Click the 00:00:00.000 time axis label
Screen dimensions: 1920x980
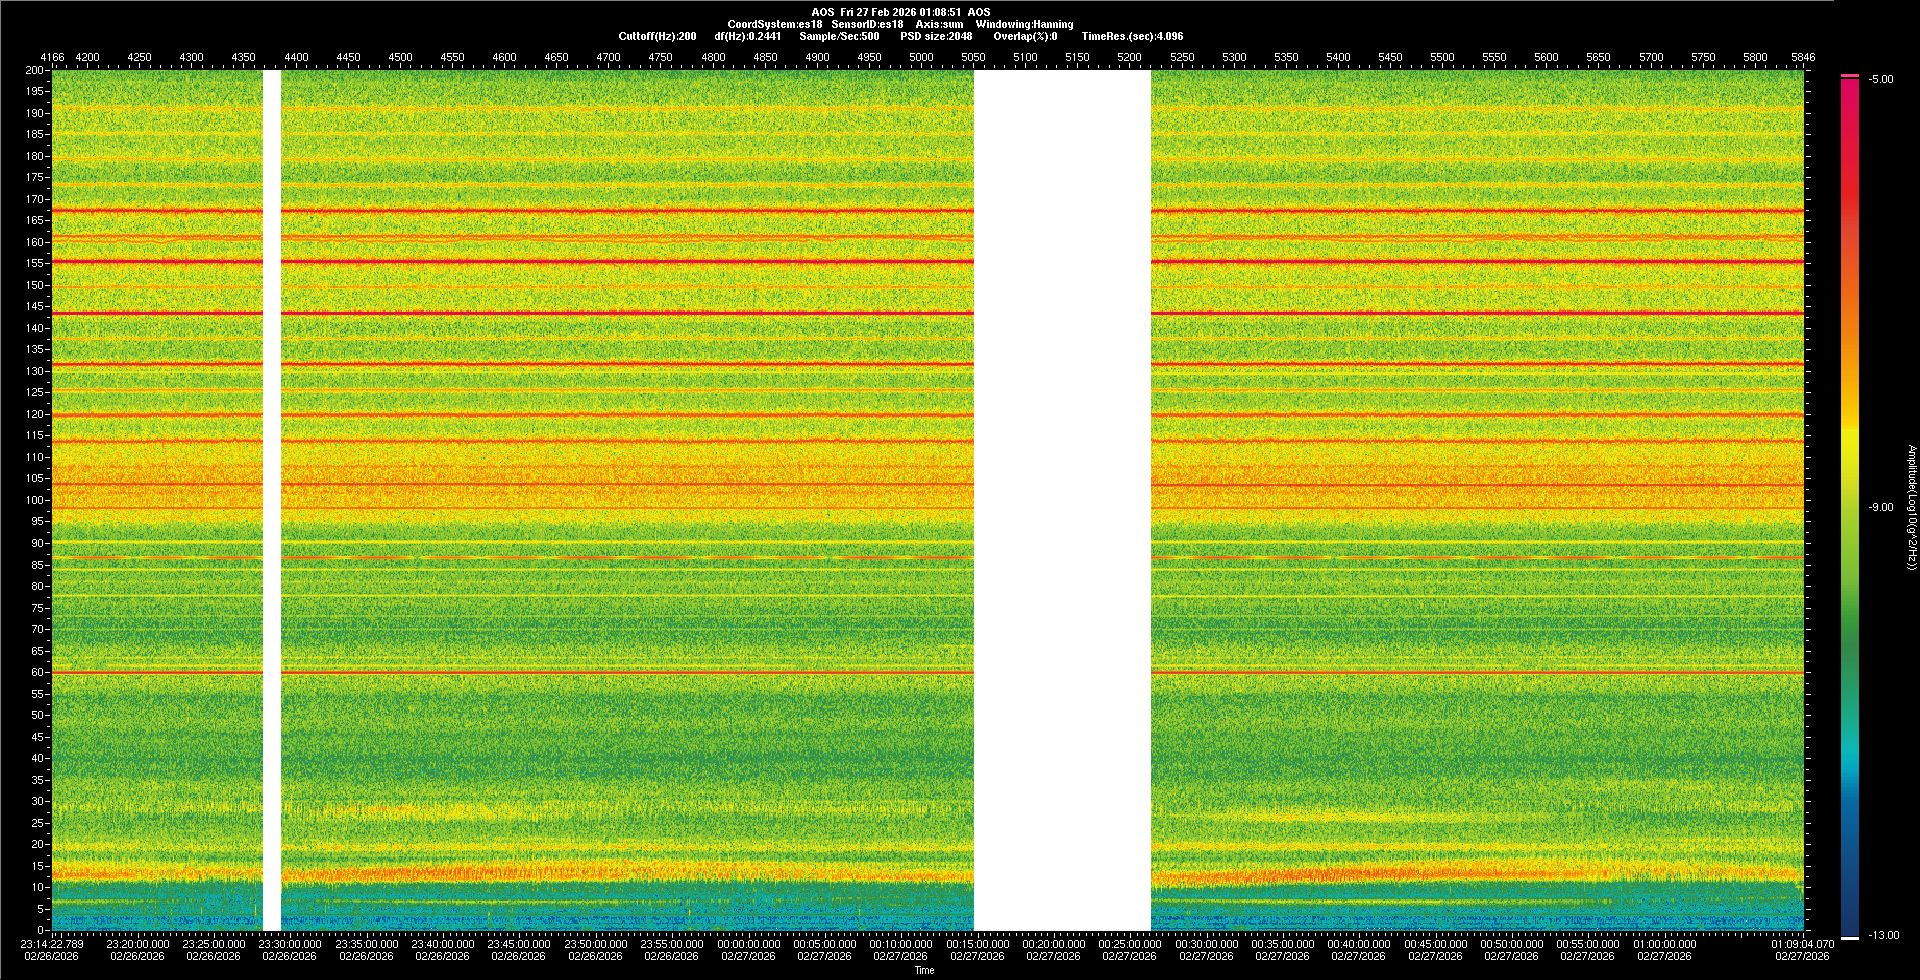pos(748,944)
